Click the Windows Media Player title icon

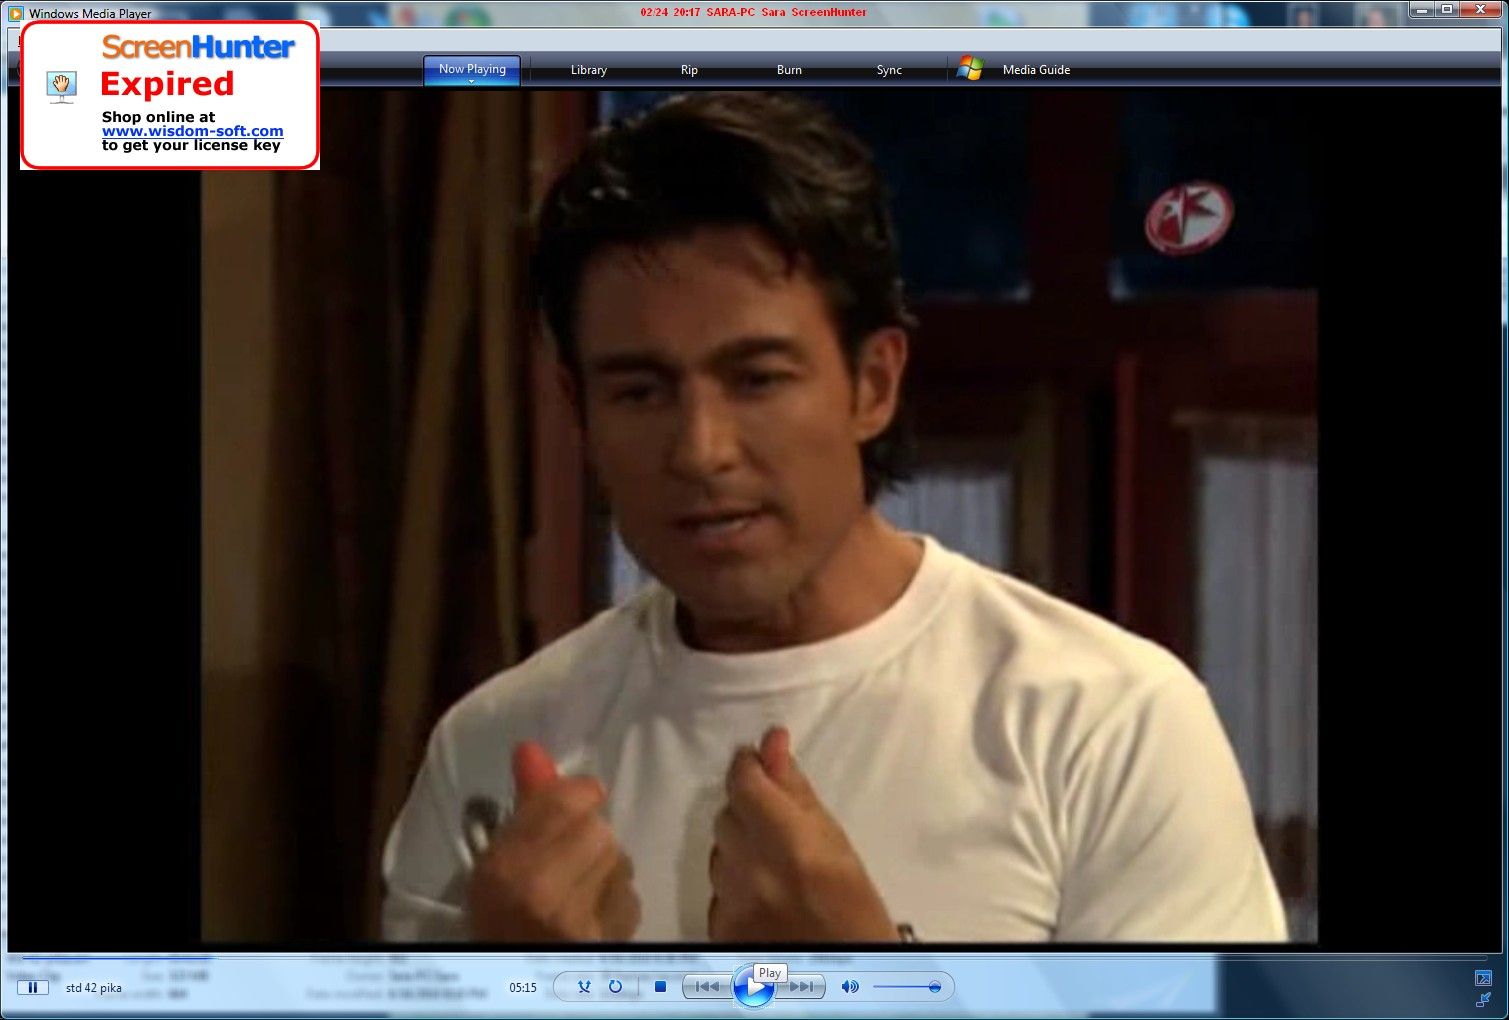pos(16,13)
